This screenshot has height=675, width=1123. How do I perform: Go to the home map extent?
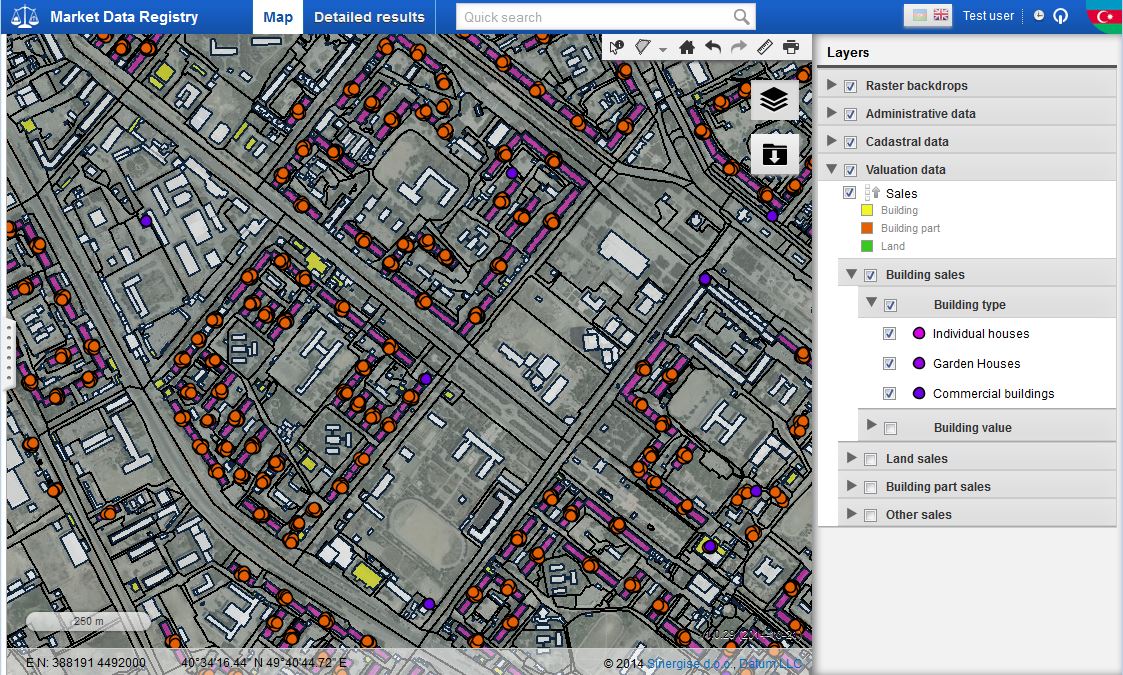[x=687, y=47]
